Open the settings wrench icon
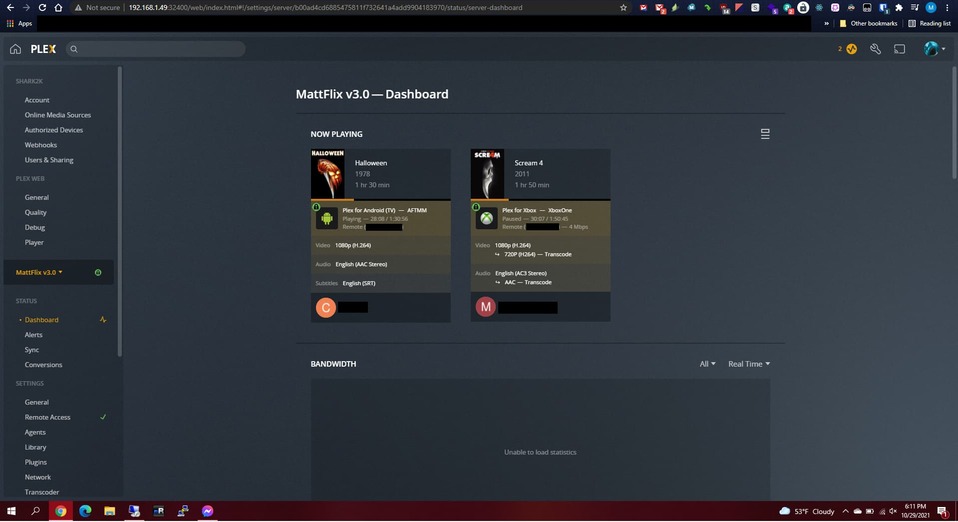Screen dimensions: 958x522 [876, 49]
